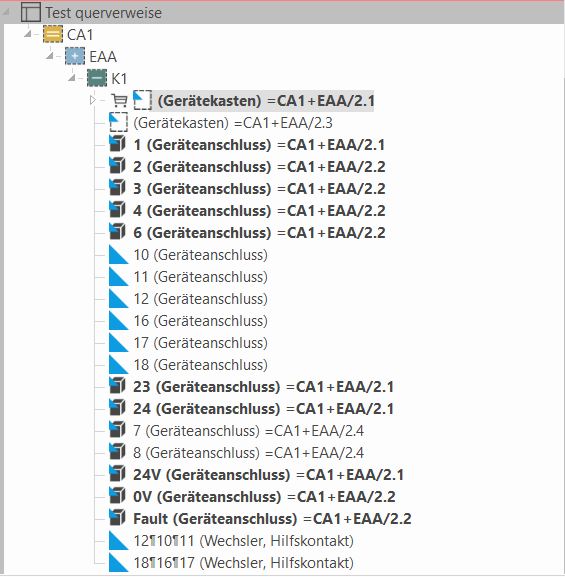
Task: Click the blue EAA mounting location icon
Action: [75, 56]
